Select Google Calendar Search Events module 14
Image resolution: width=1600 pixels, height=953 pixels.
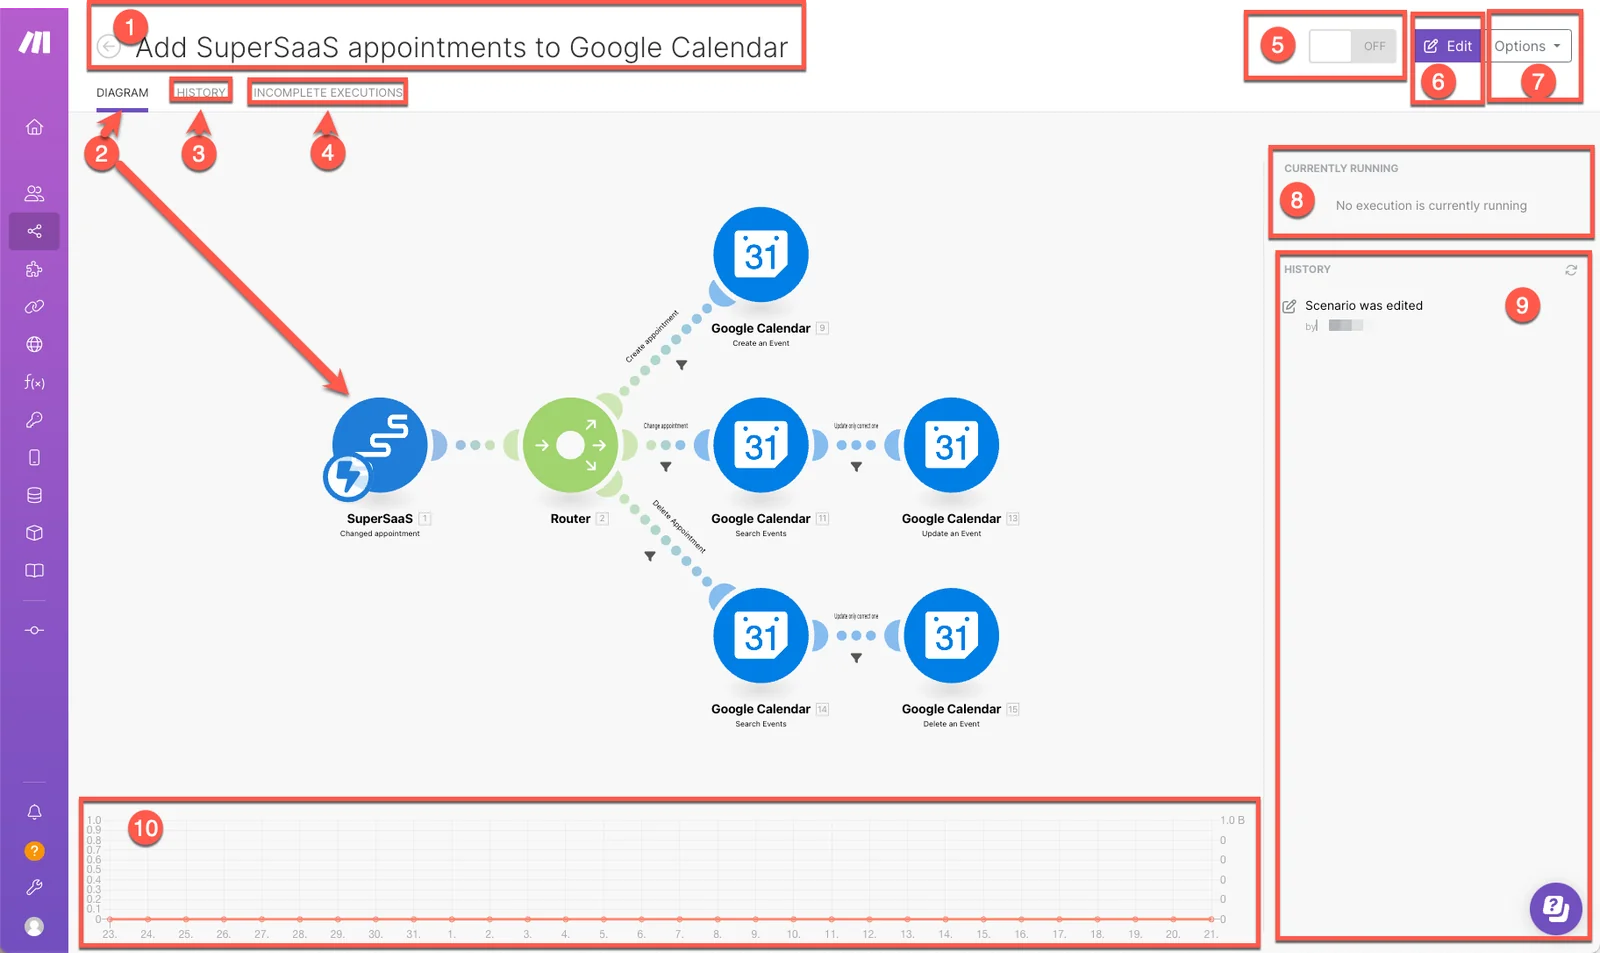(761, 636)
